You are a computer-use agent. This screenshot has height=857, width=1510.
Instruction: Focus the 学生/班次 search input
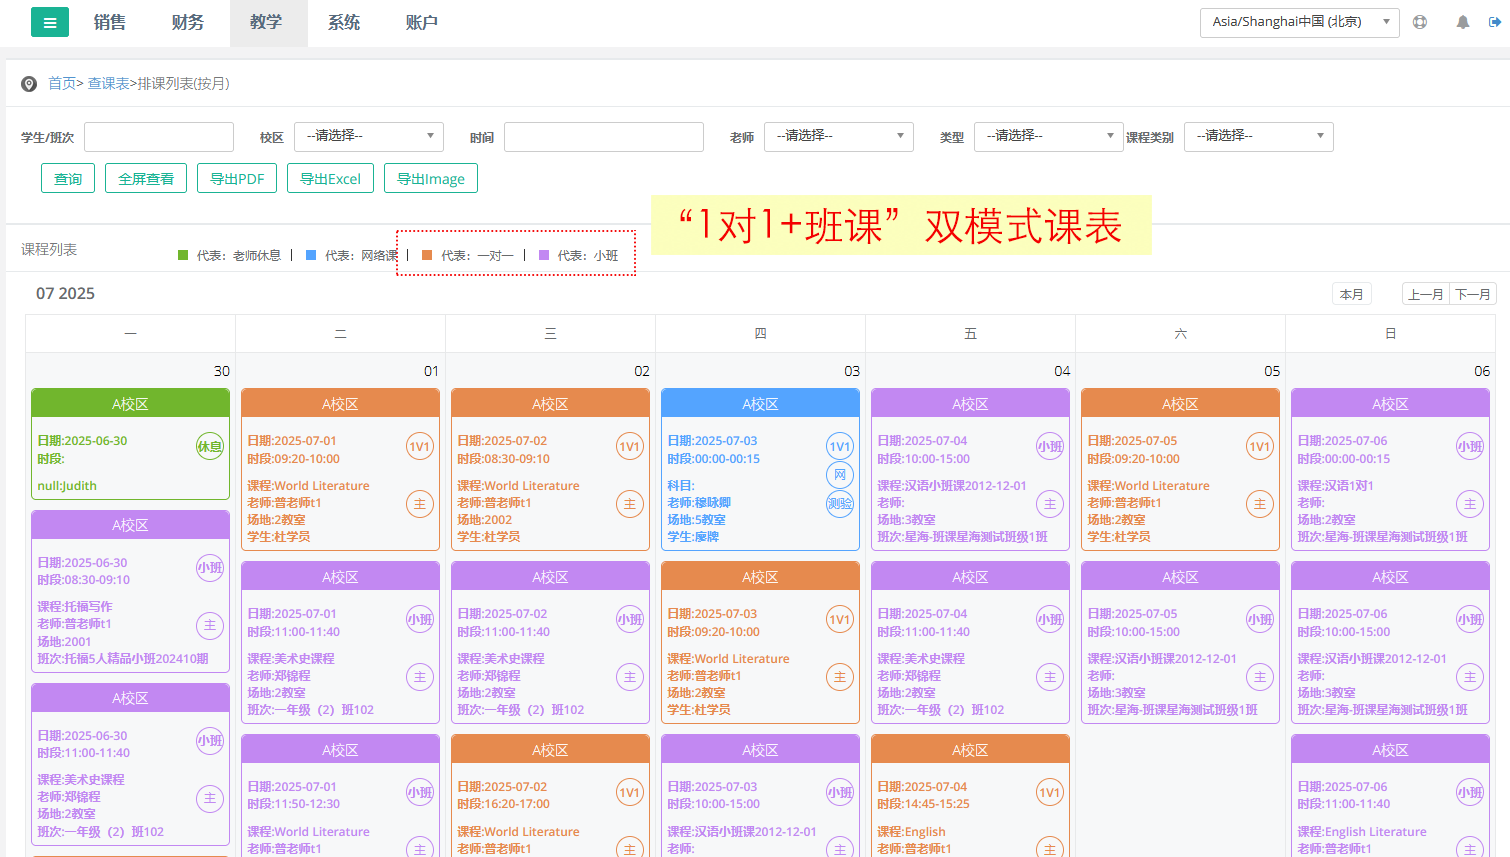pos(159,137)
